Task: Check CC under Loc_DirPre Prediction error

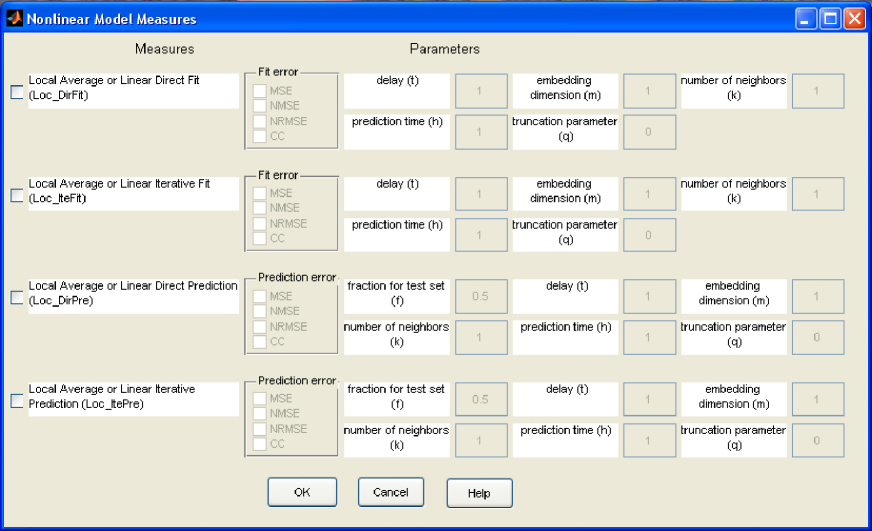Action: coord(259,341)
